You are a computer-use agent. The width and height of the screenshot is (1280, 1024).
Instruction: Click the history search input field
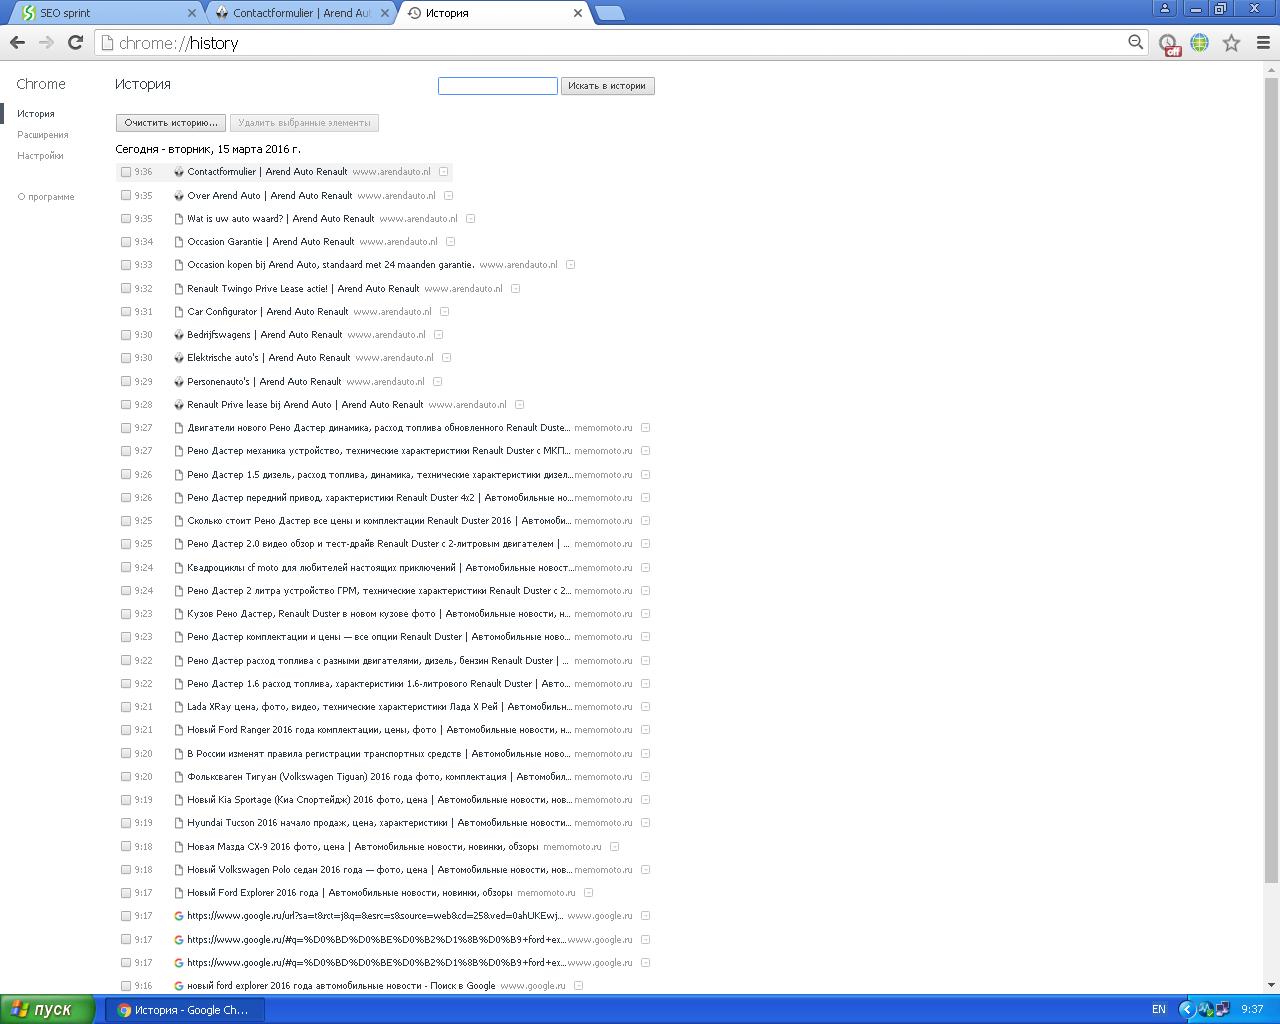[498, 86]
